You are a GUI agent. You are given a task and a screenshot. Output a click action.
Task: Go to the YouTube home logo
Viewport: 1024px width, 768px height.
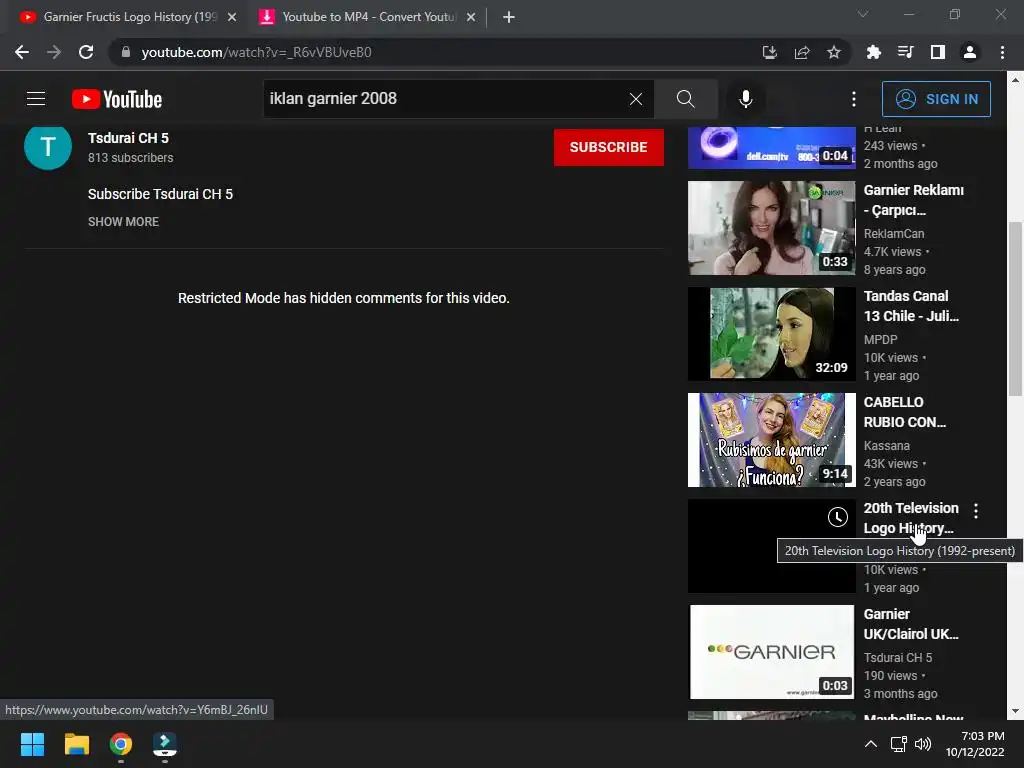tap(117, 99)
